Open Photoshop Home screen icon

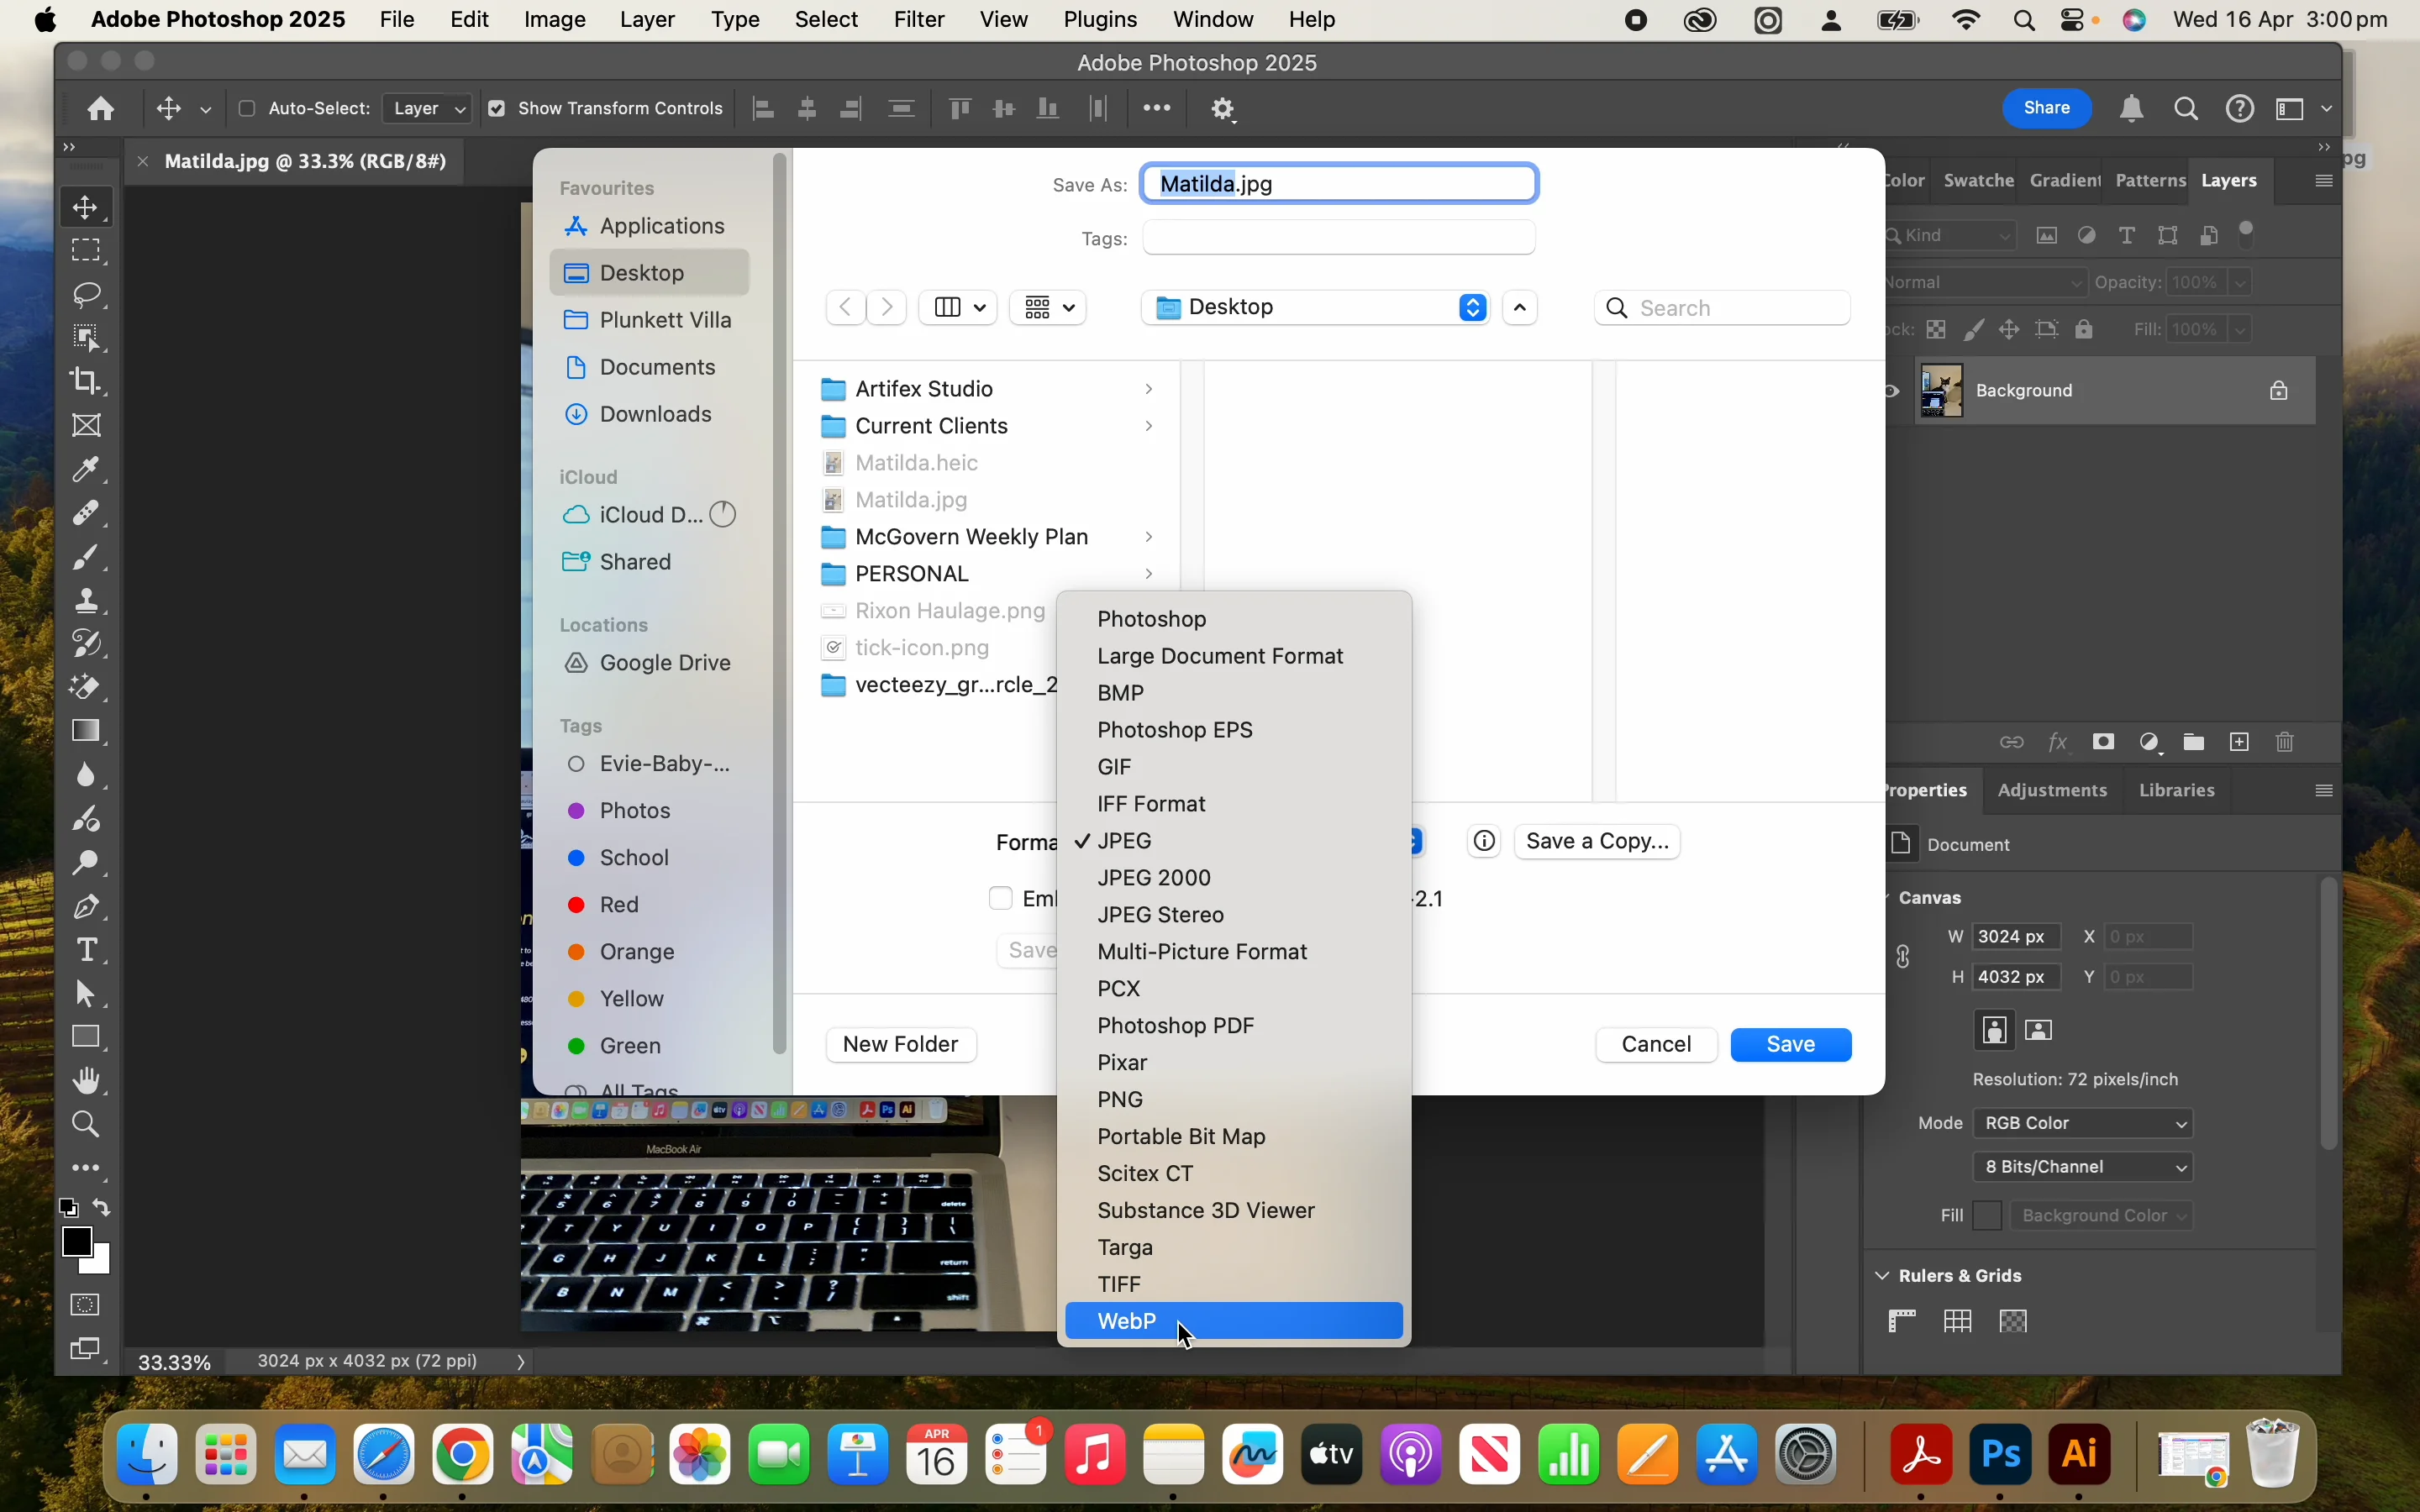click(100, 108)
